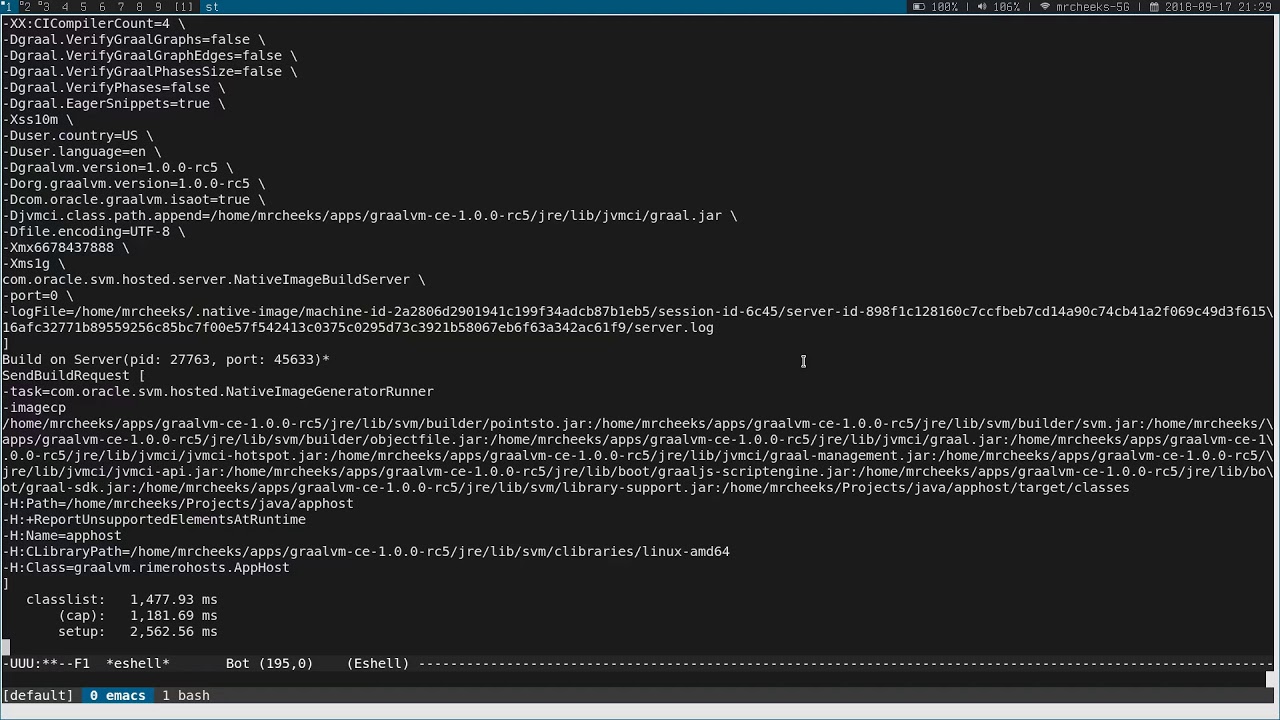Click the classlist: 1,477.93 ms line
The image size is (1280, 720).
(122, 599)
